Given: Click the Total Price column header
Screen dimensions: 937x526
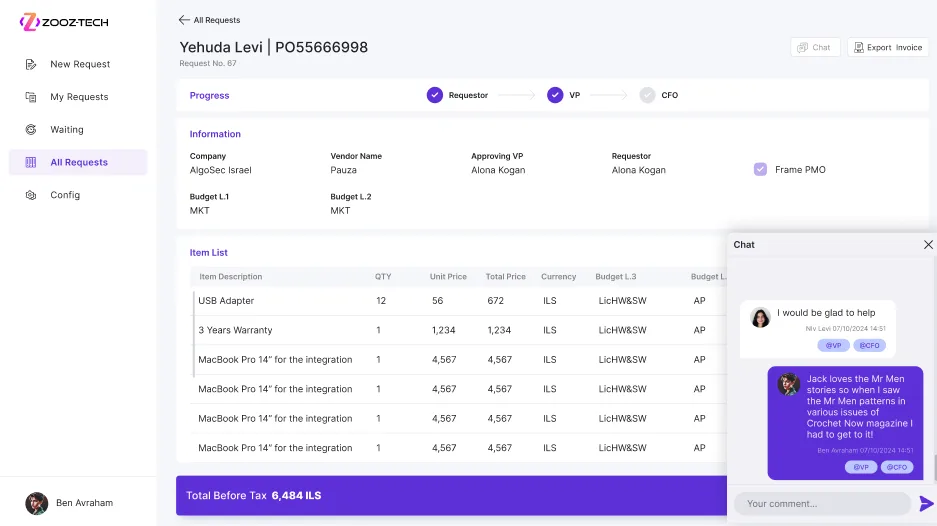Looking at the screenshot, I should (506, 277).
